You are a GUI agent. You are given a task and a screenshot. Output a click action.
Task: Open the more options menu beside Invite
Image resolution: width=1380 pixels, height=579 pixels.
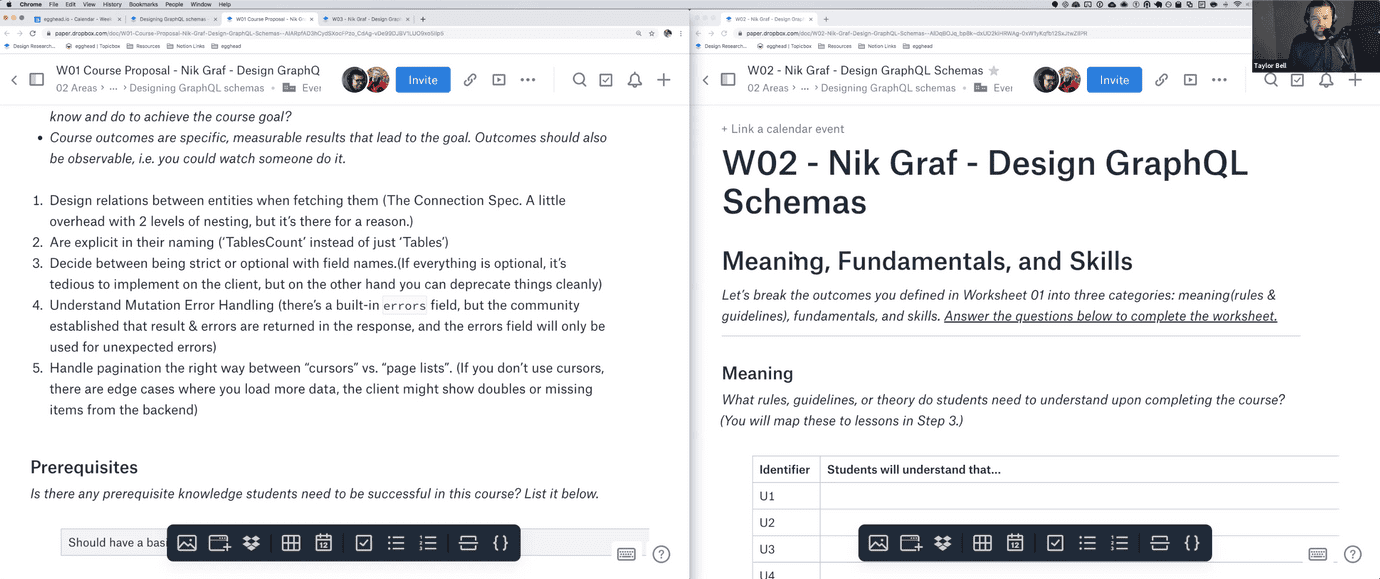[x=528, y=79]
